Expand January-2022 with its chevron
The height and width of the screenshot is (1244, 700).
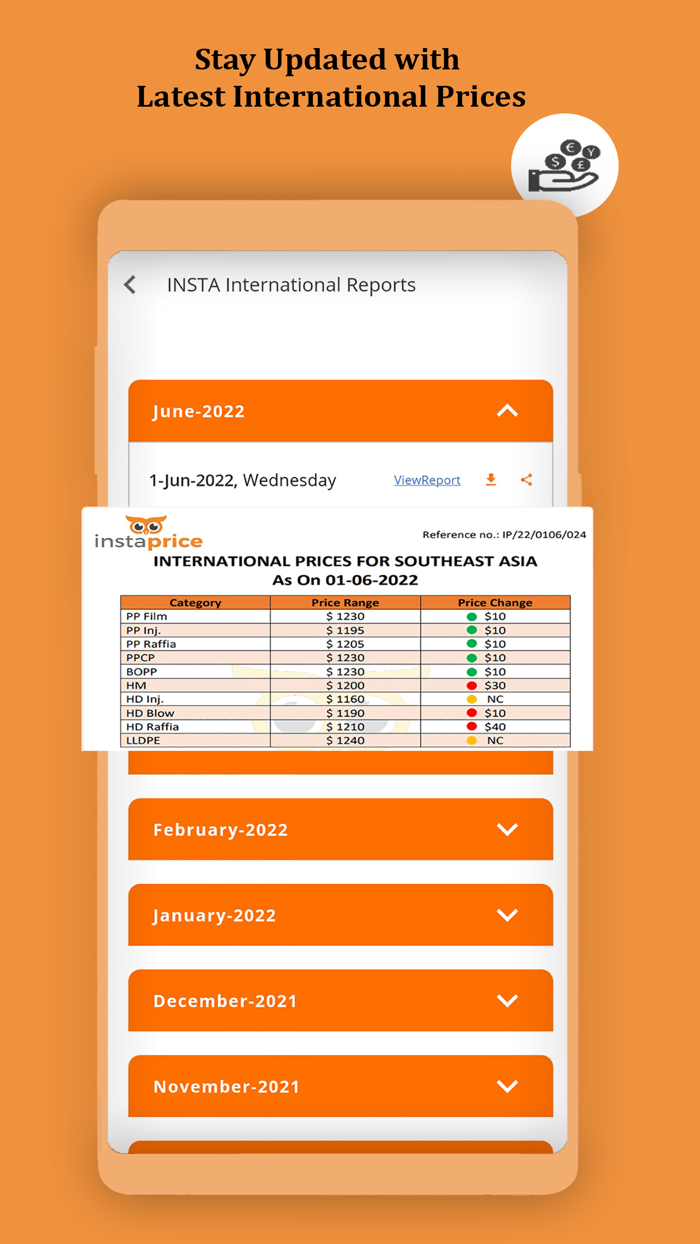tap(508, 915)
